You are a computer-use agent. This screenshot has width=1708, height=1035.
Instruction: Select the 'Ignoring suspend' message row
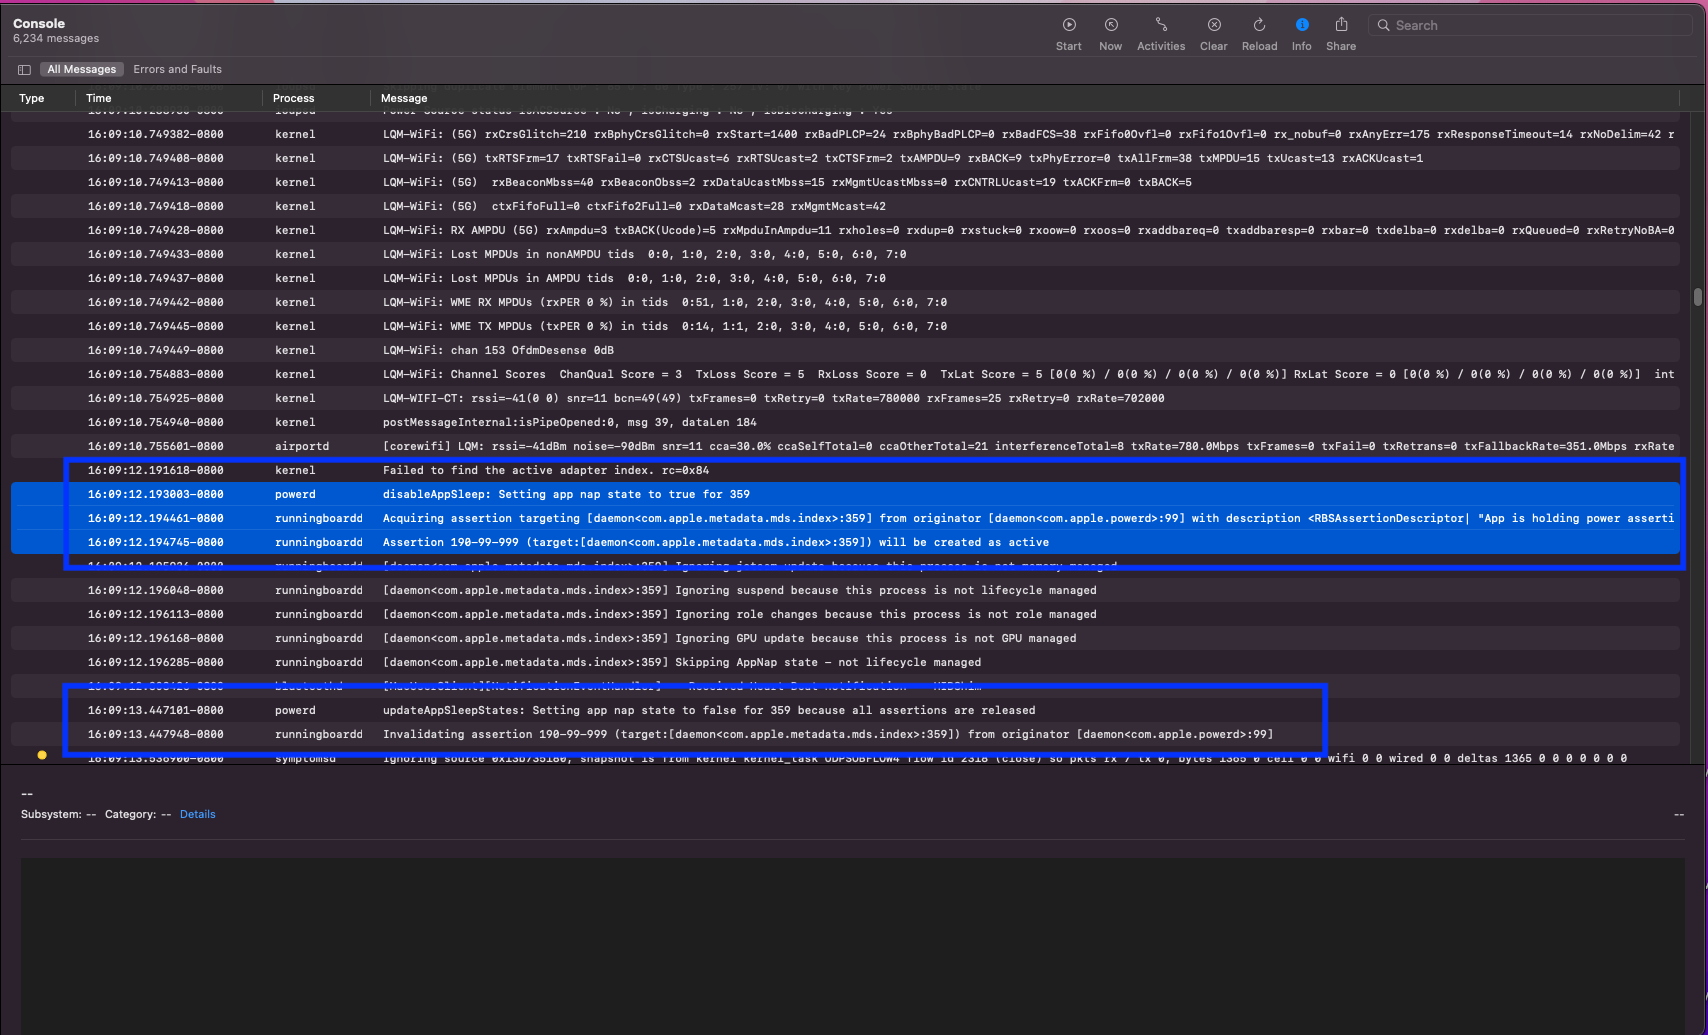coord(740,590)
